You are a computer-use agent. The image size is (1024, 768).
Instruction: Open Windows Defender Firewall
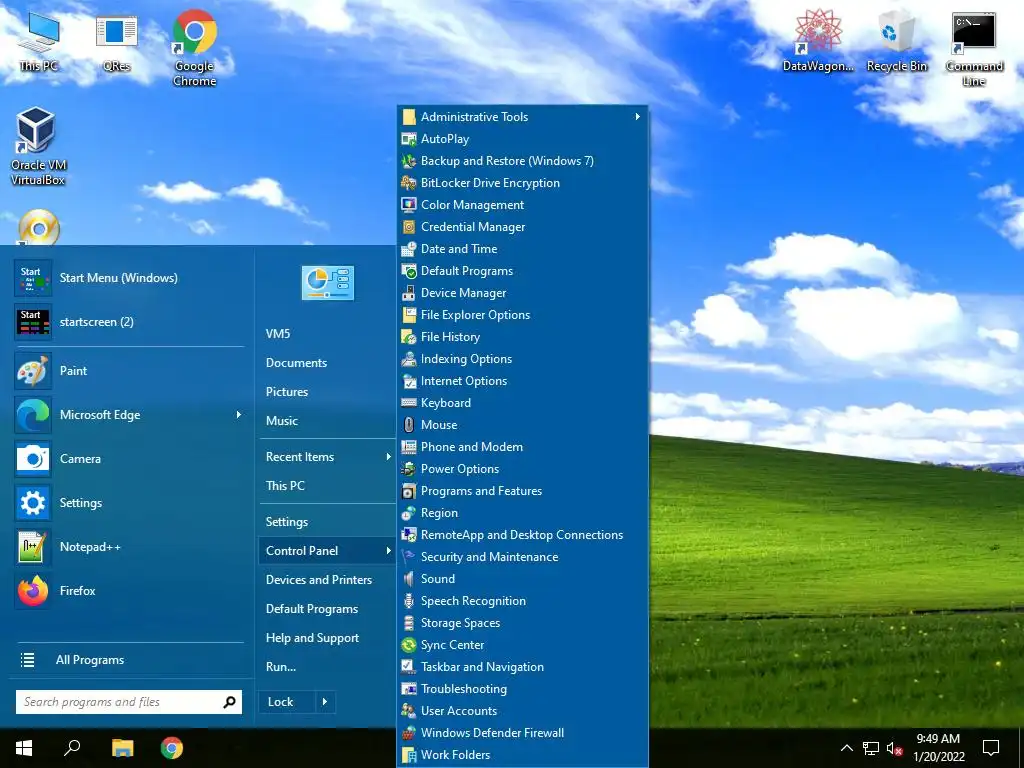[x=522, y=733]
